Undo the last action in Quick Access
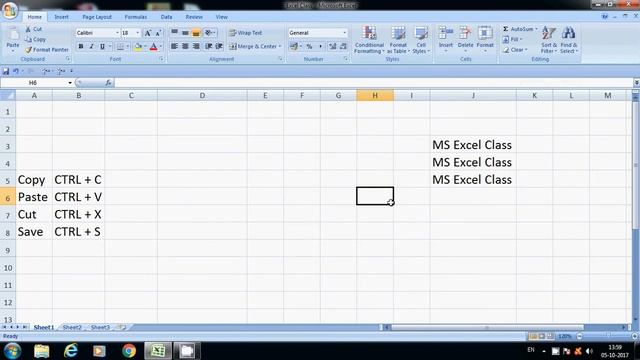This screenshot has height=360, width=640. tap(16, 71)
